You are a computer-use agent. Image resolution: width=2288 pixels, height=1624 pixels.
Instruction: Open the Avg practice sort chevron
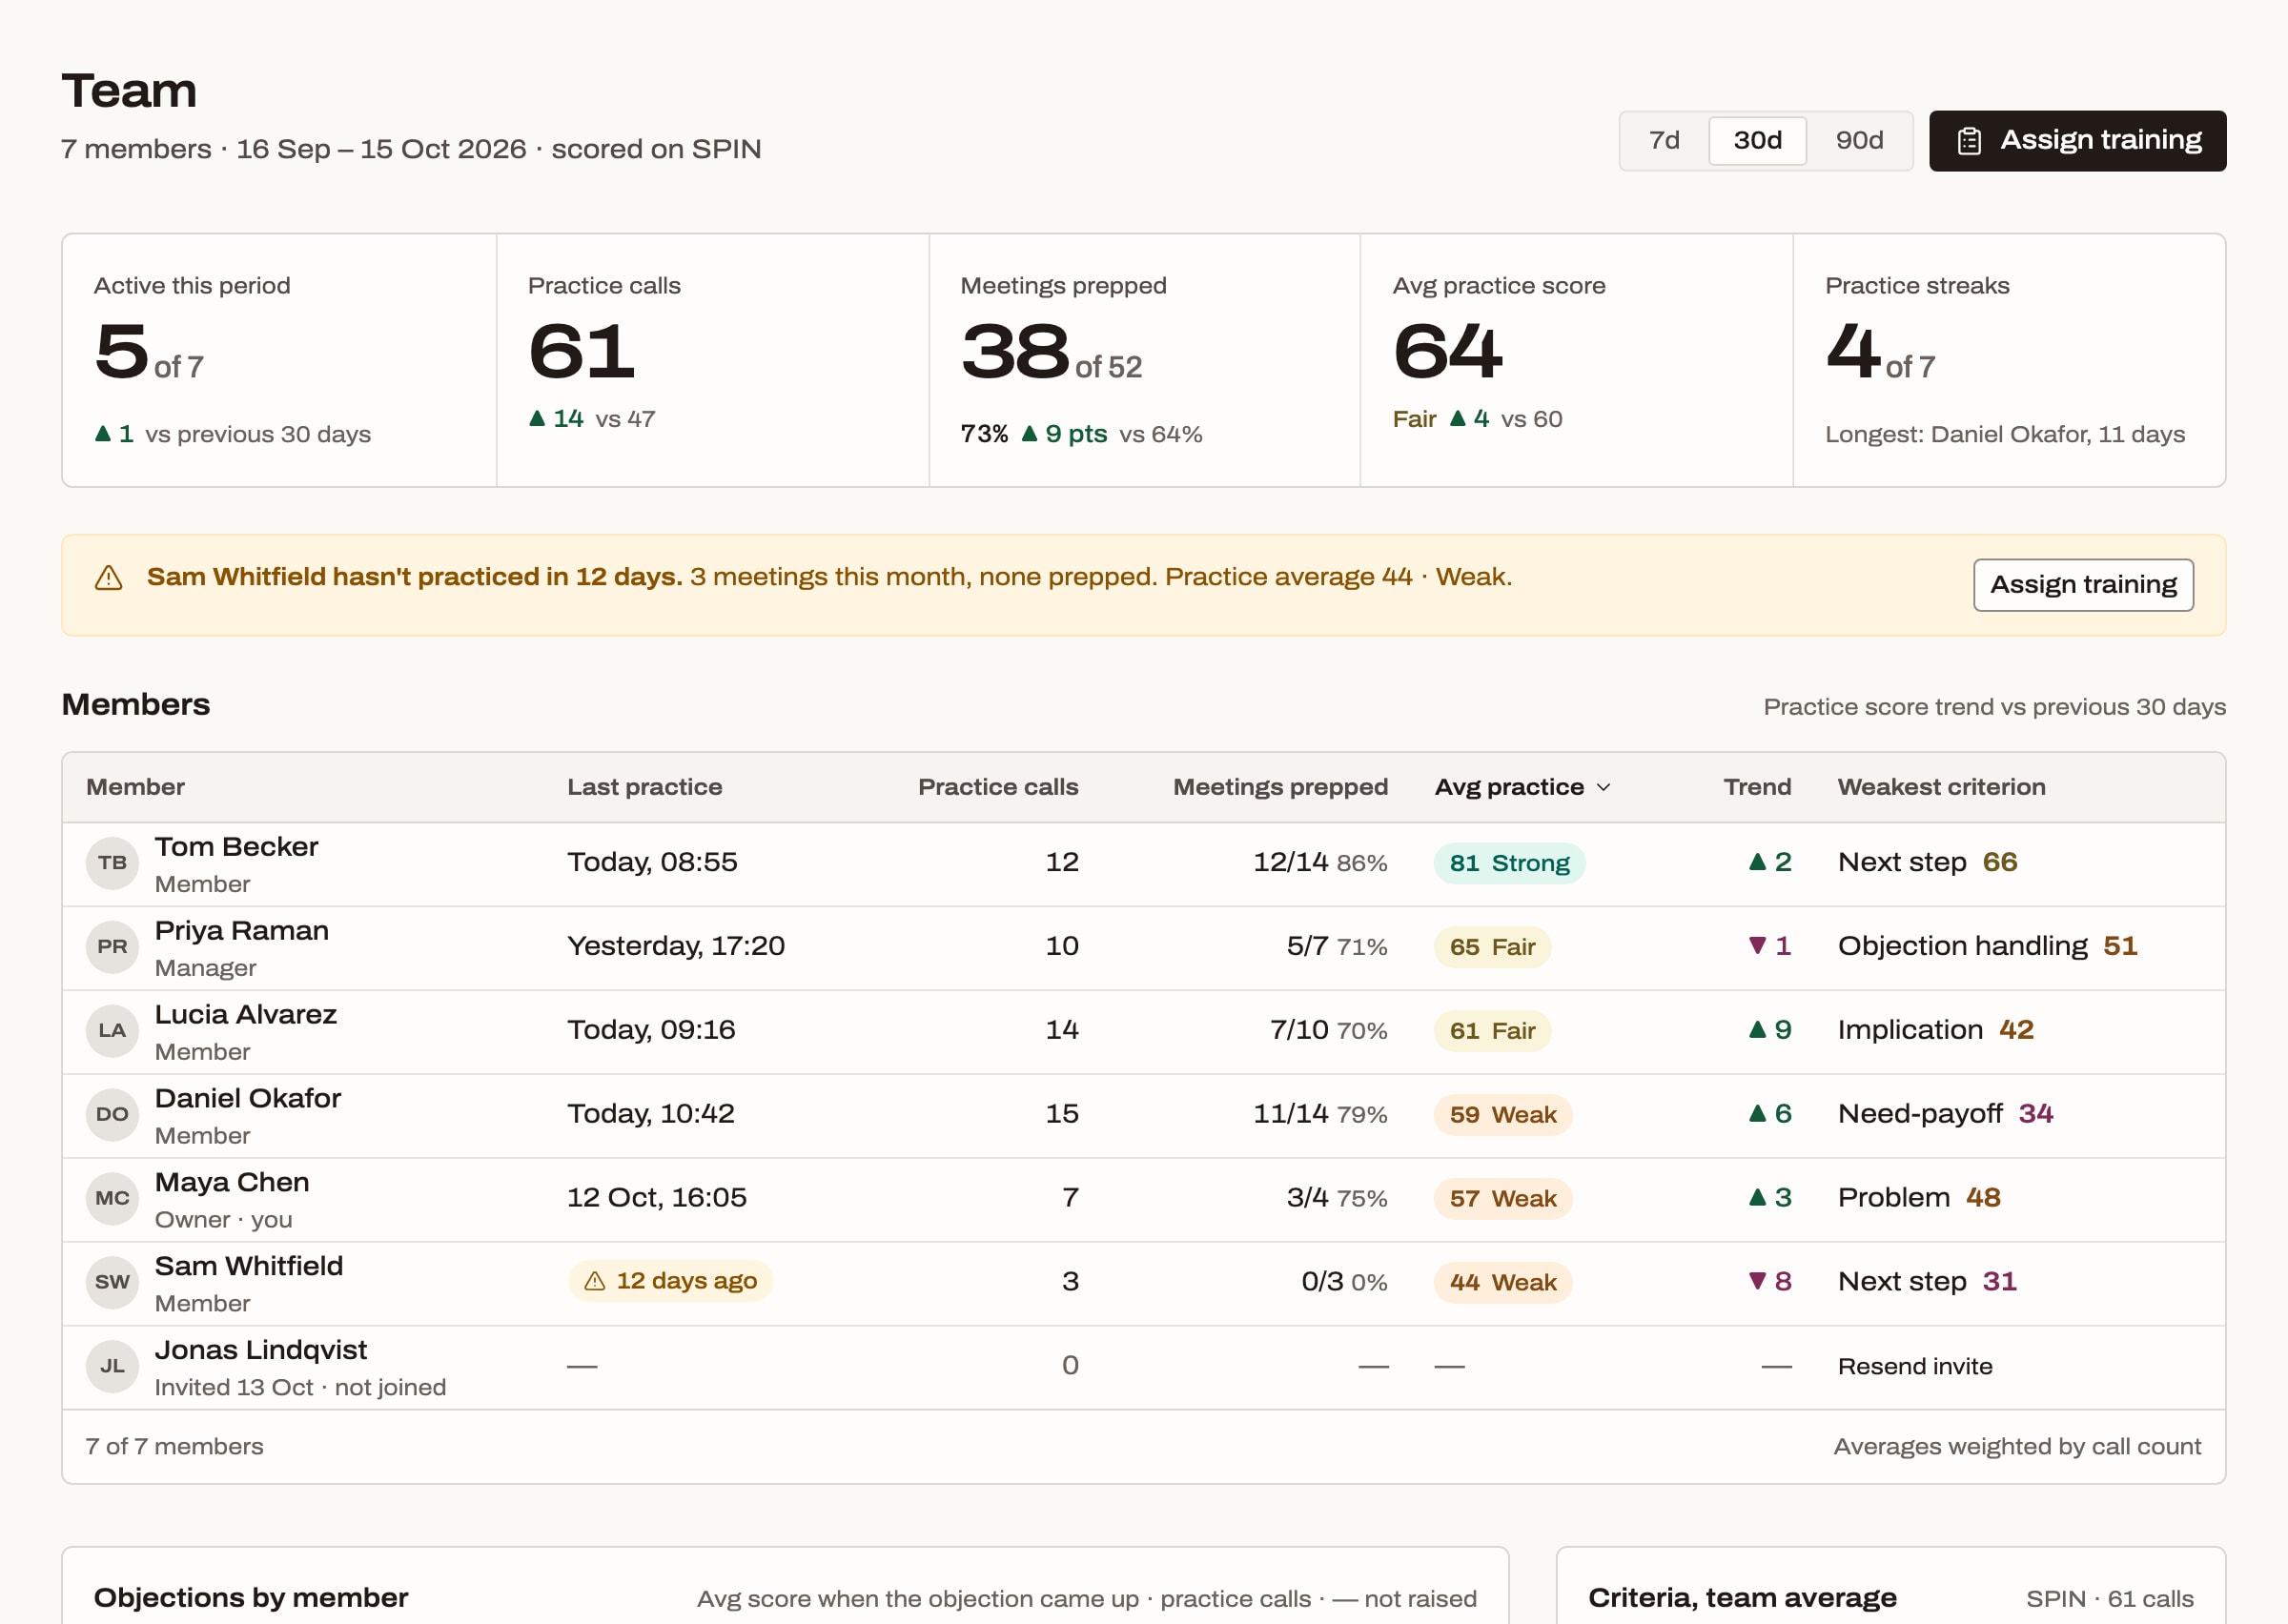[1604, 788]
